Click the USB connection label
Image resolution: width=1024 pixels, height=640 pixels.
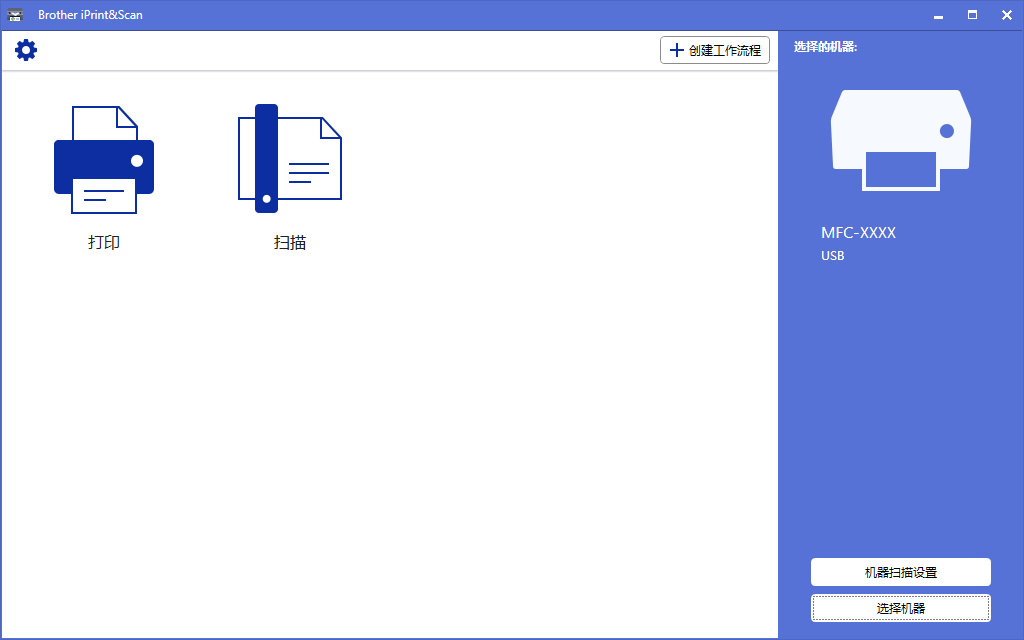[x=832, y=256]
